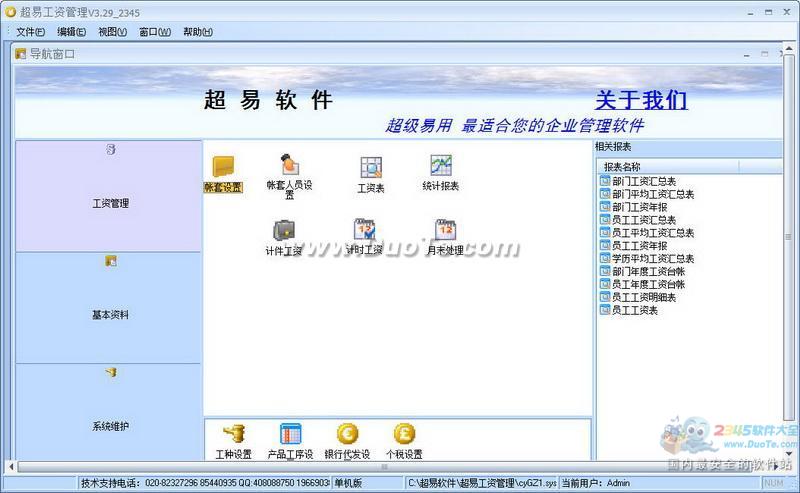Click the database path cyGZ1.sys status entry
Image resolution: width=800 pixels, height=493 pixels.
click(482, 482)
